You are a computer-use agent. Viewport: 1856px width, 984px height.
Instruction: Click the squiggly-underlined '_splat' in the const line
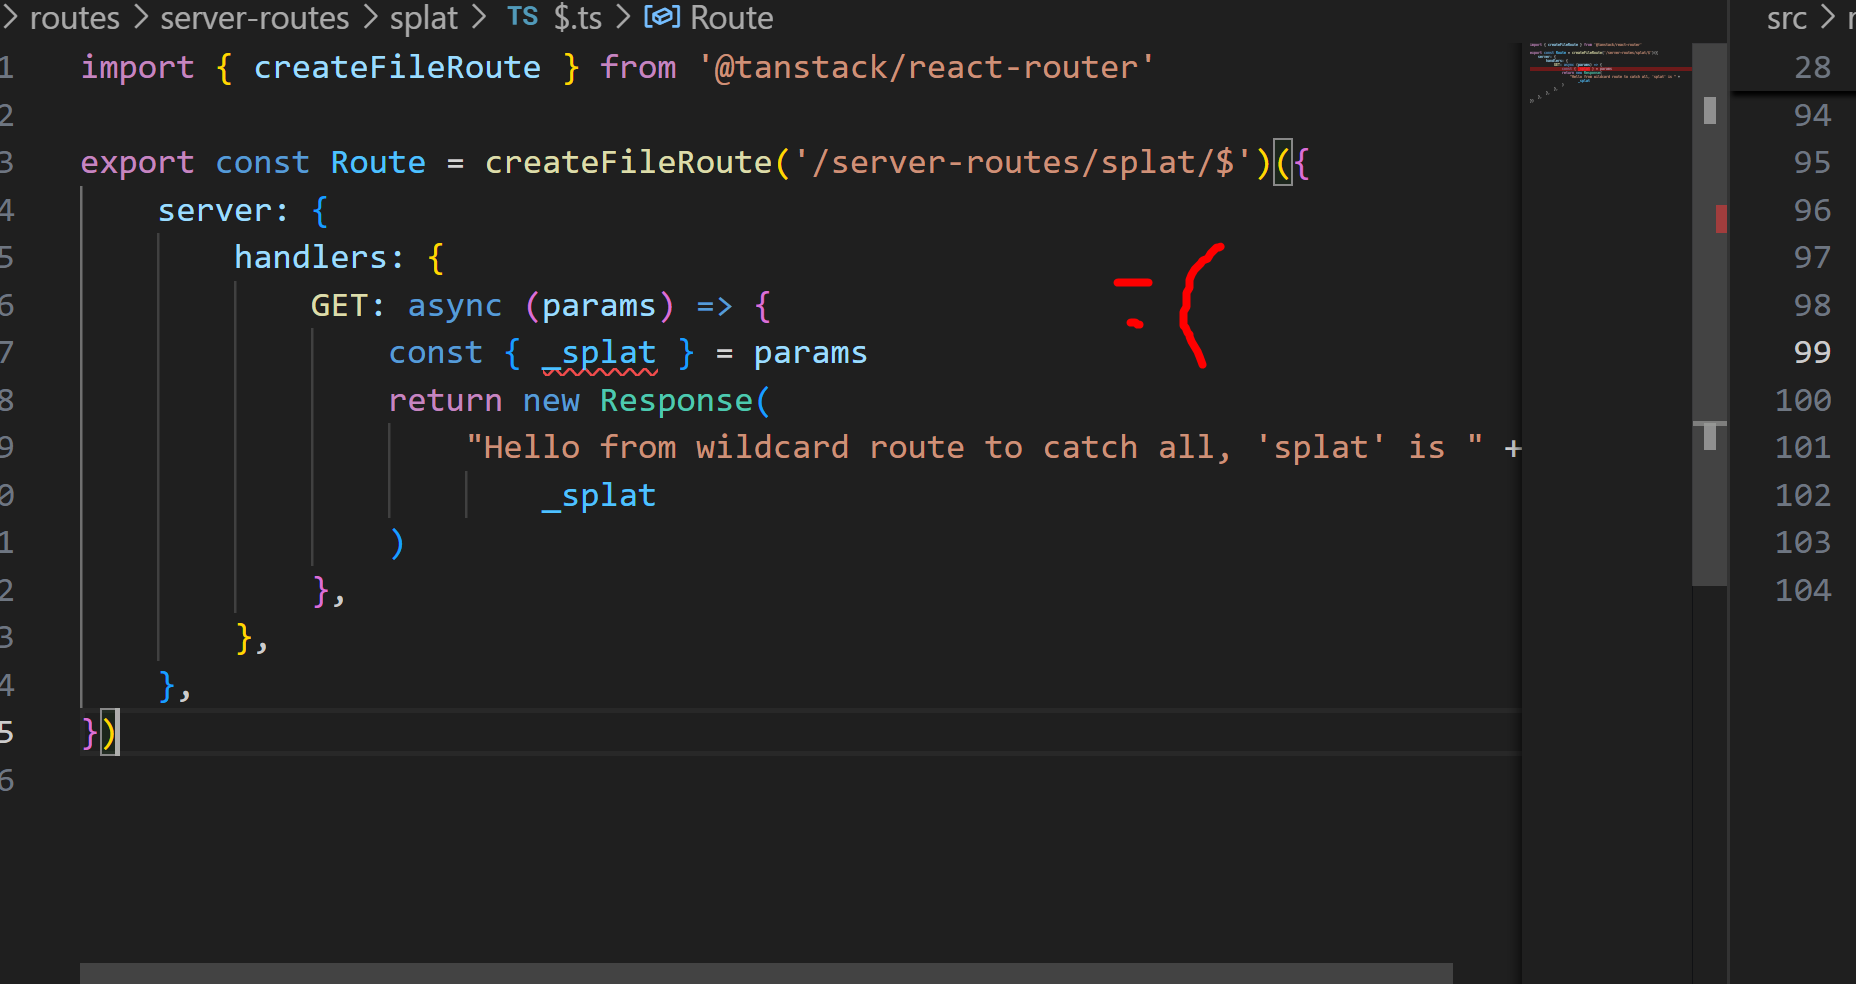599,353
